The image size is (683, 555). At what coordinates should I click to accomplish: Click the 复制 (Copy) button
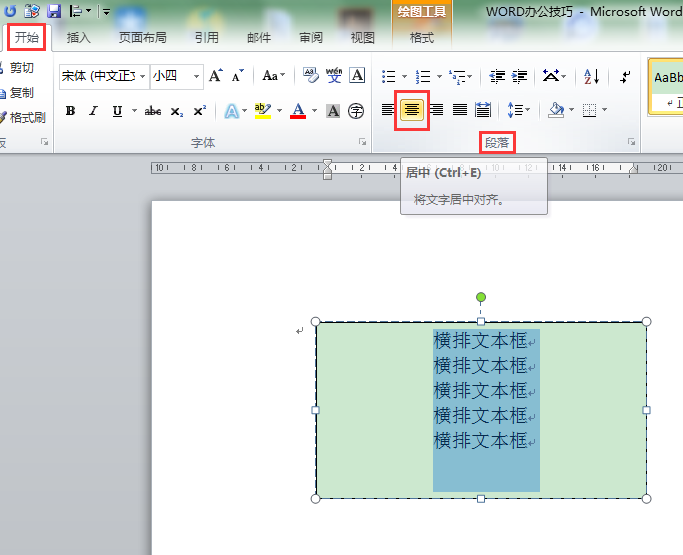(x=20, y=92)
